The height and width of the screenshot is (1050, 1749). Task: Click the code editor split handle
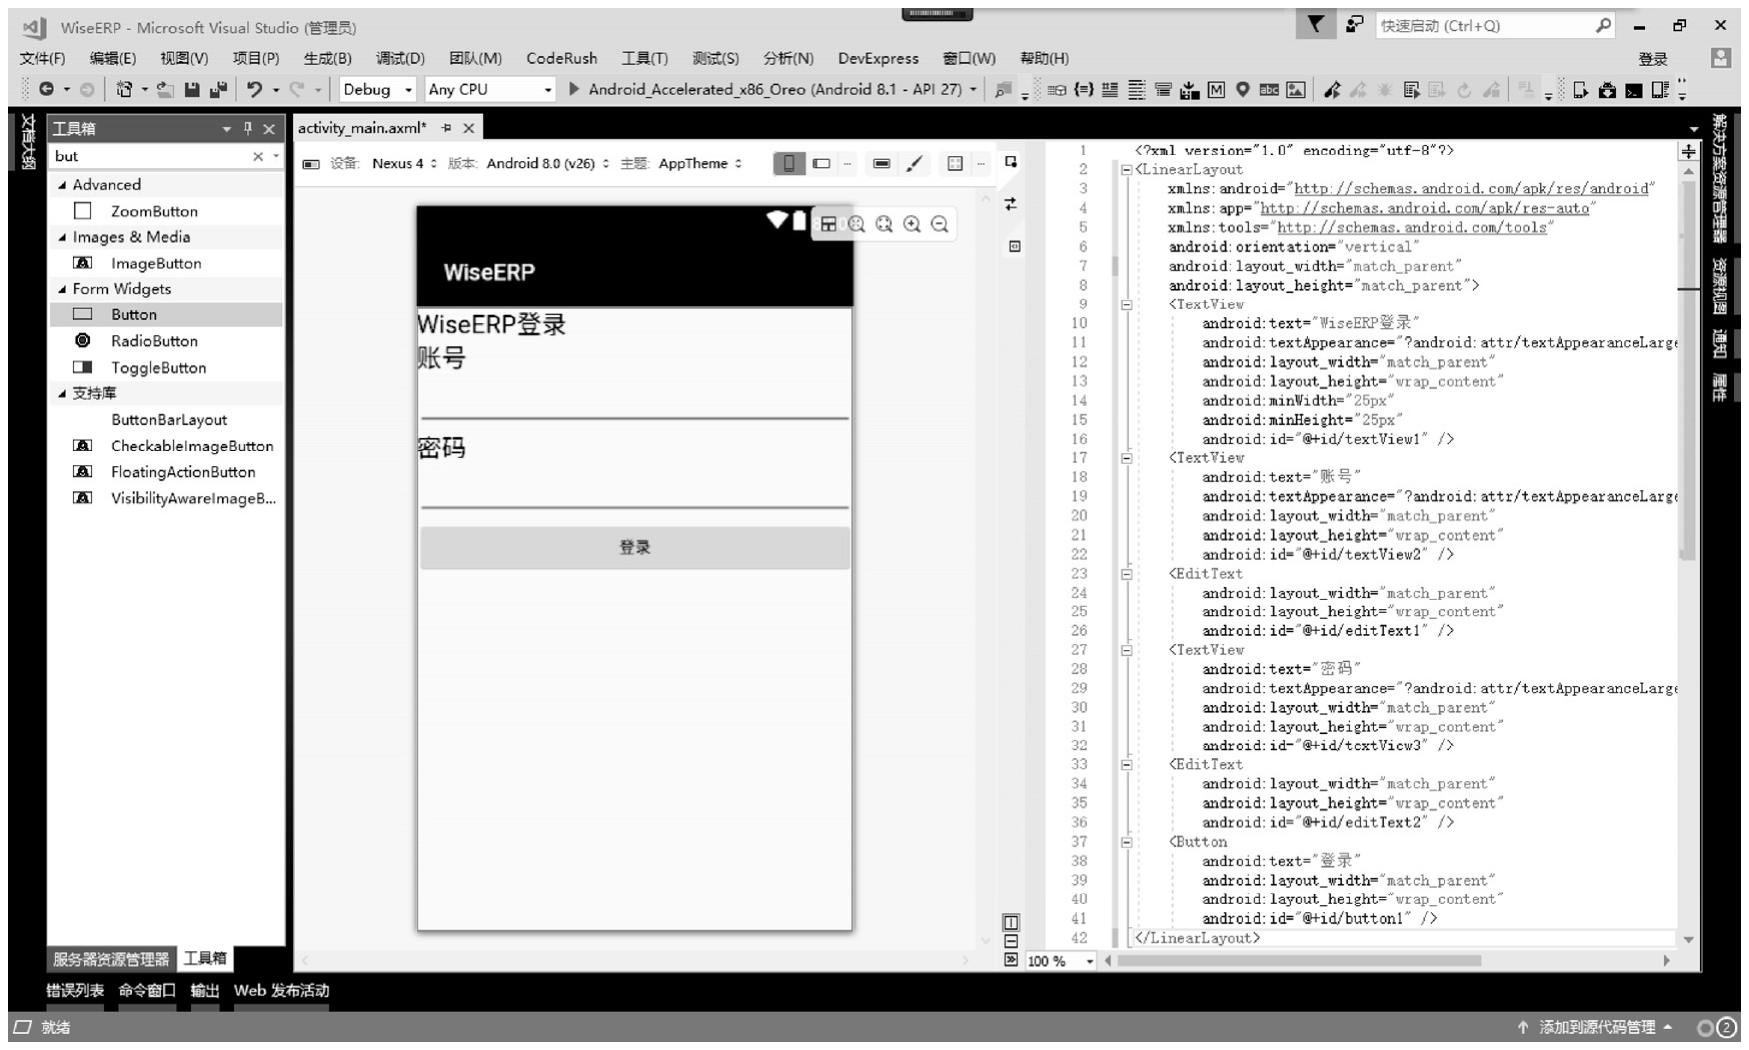[x=1689, y=151]
